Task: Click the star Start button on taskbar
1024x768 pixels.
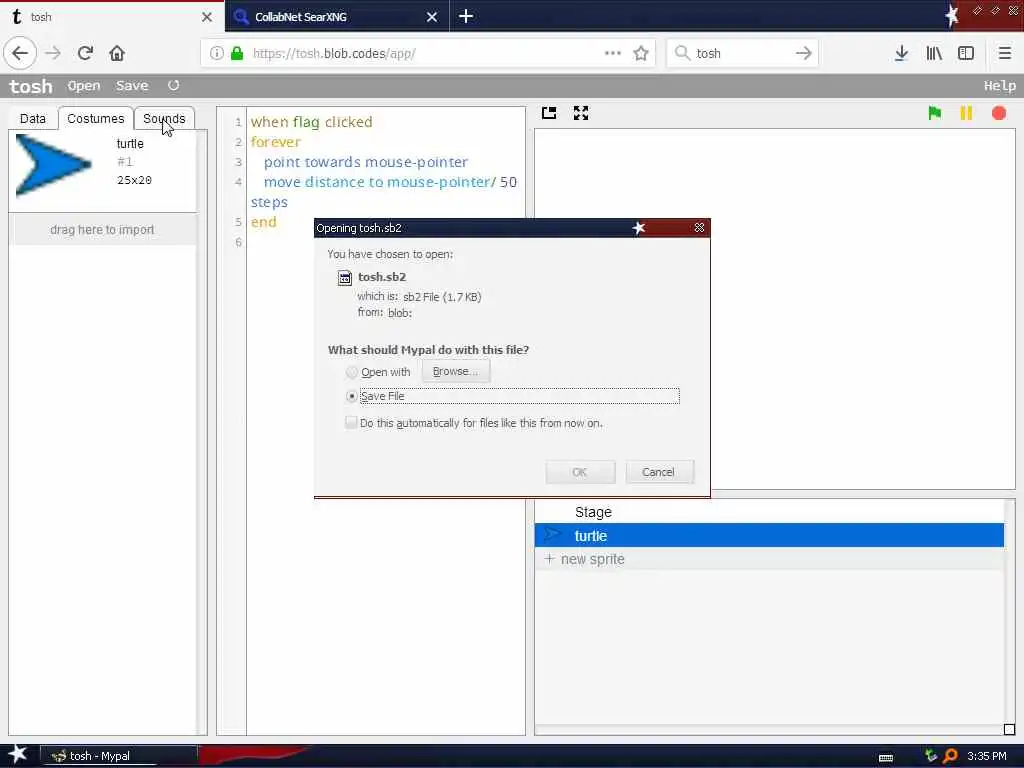Action: (x=17, y=754)
